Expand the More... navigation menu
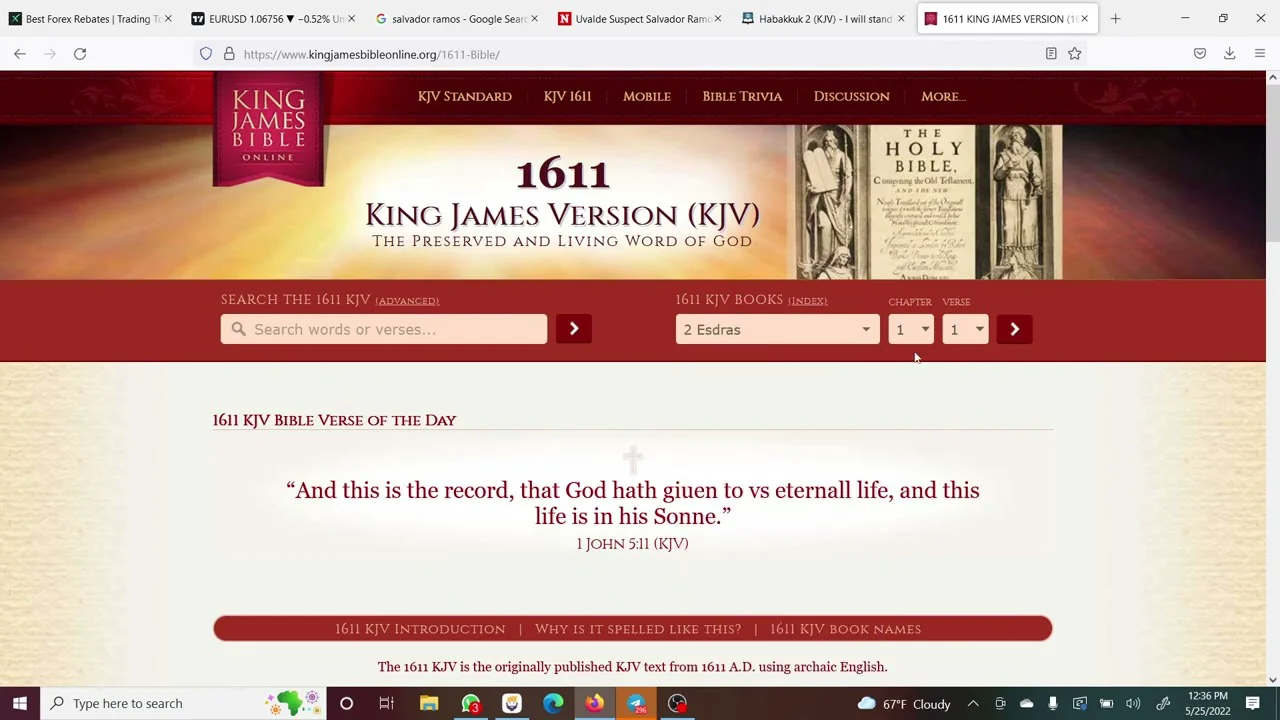1280x720 pixels. click(x=943, y=96)
